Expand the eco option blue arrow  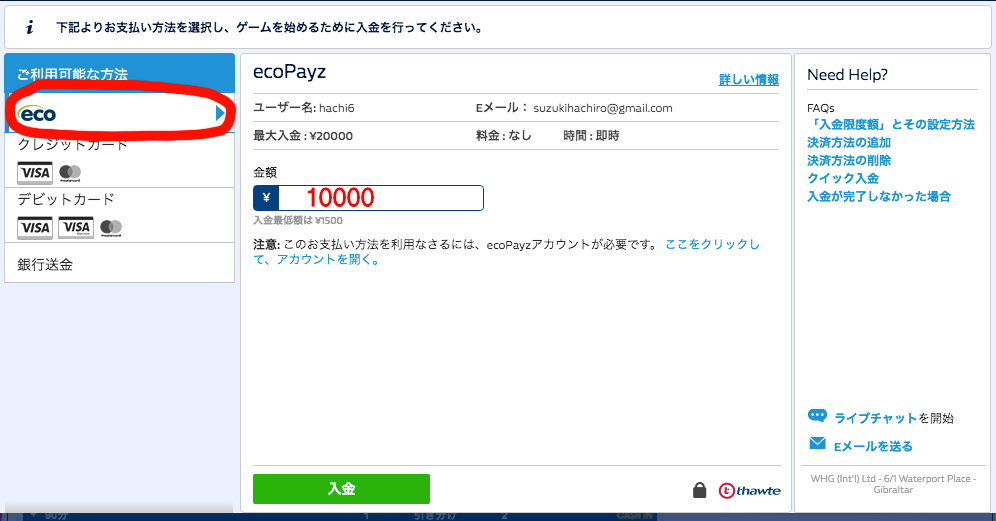pyautogui.click(x=220, y=115)
